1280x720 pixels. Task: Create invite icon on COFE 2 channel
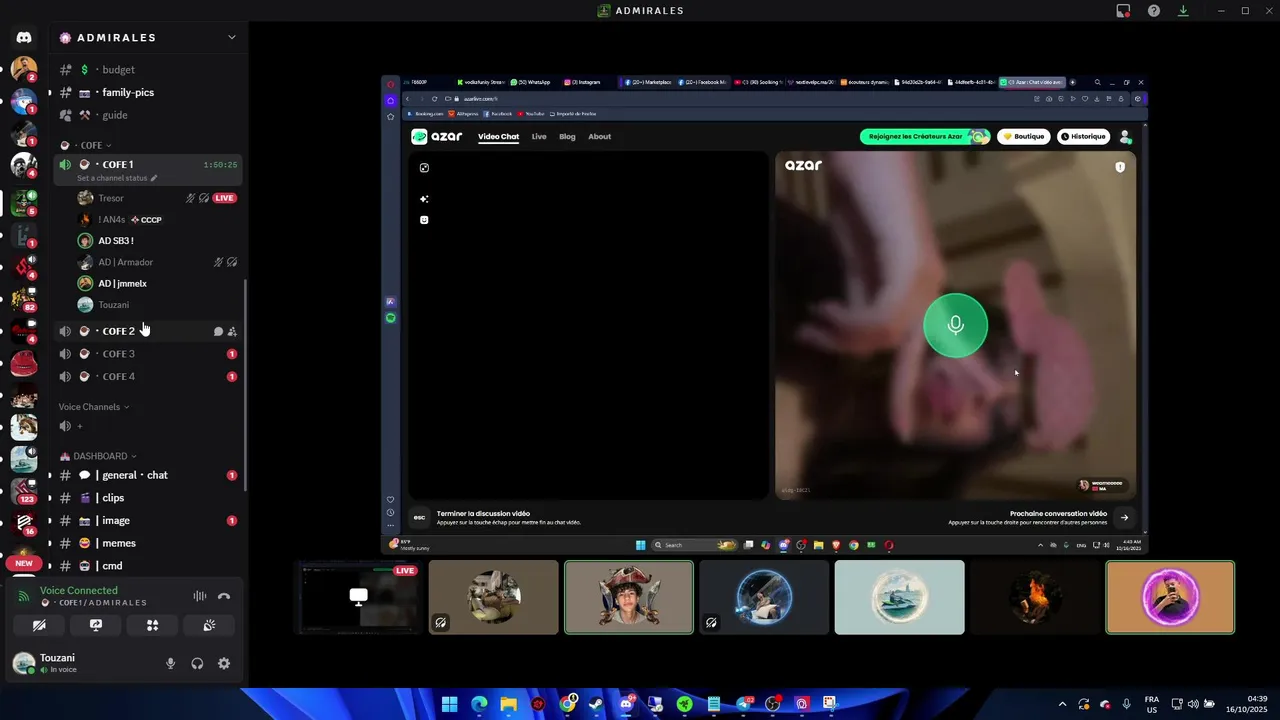point(232,331)
